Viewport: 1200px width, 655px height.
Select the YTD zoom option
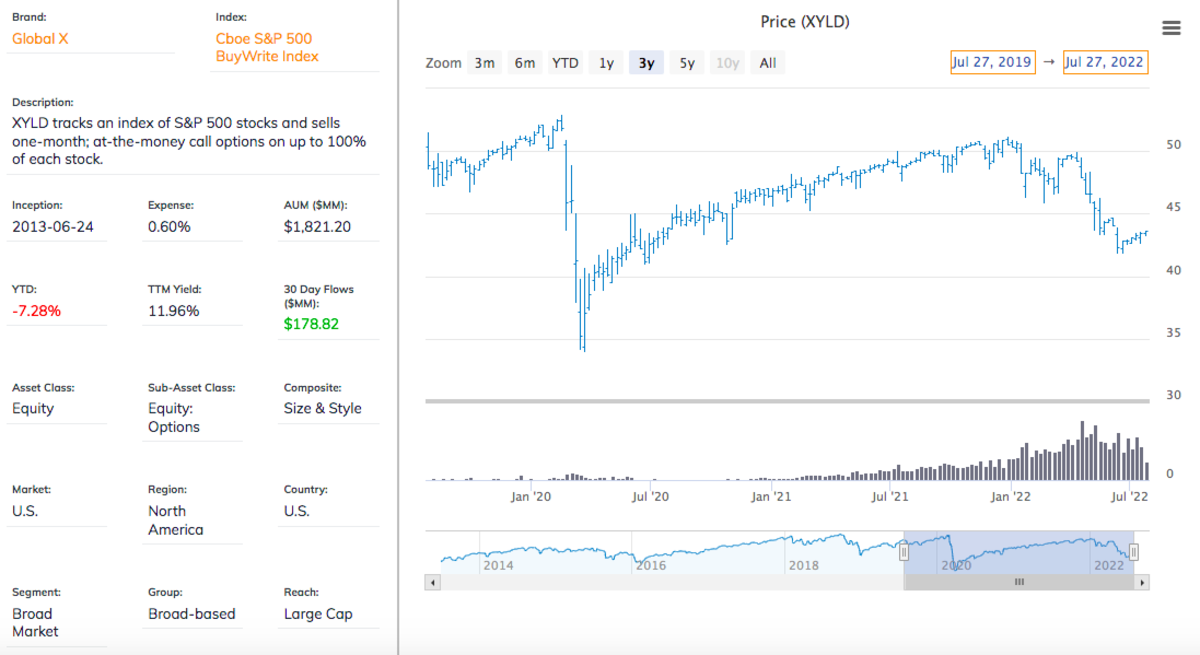pos(565,63)
